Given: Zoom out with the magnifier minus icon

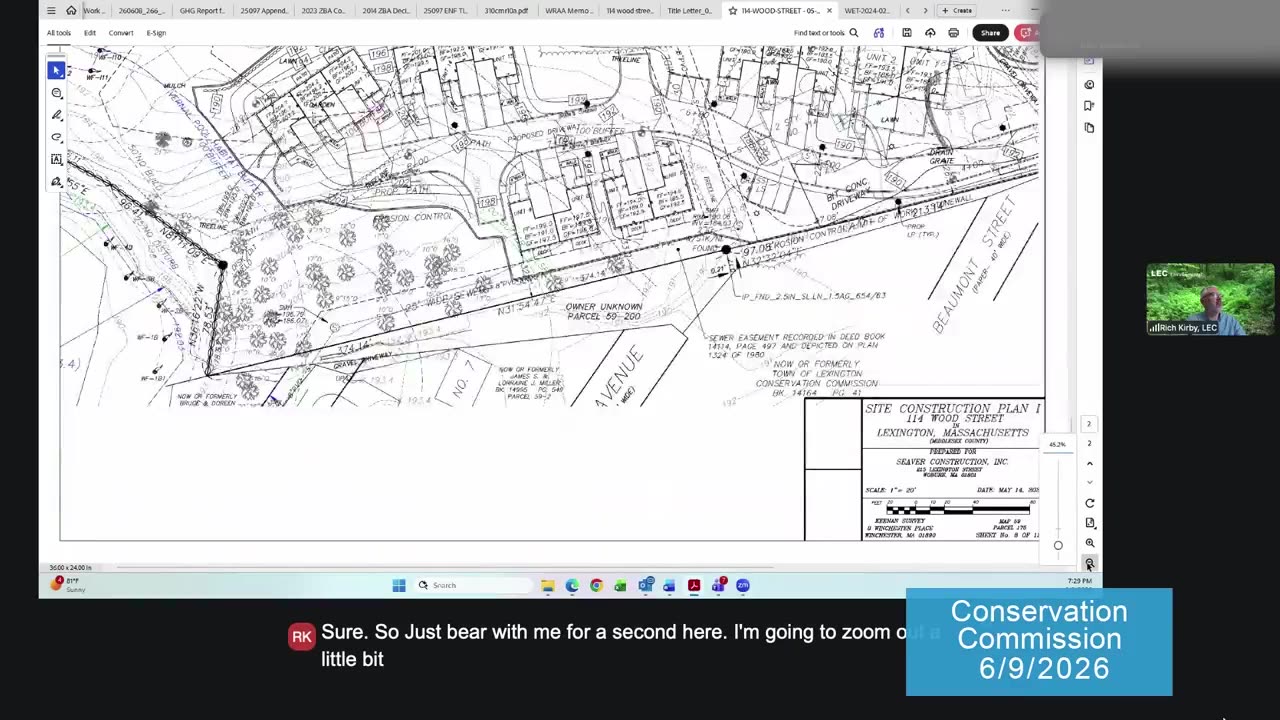Looking at the screenshot, I should [1089, 564].
